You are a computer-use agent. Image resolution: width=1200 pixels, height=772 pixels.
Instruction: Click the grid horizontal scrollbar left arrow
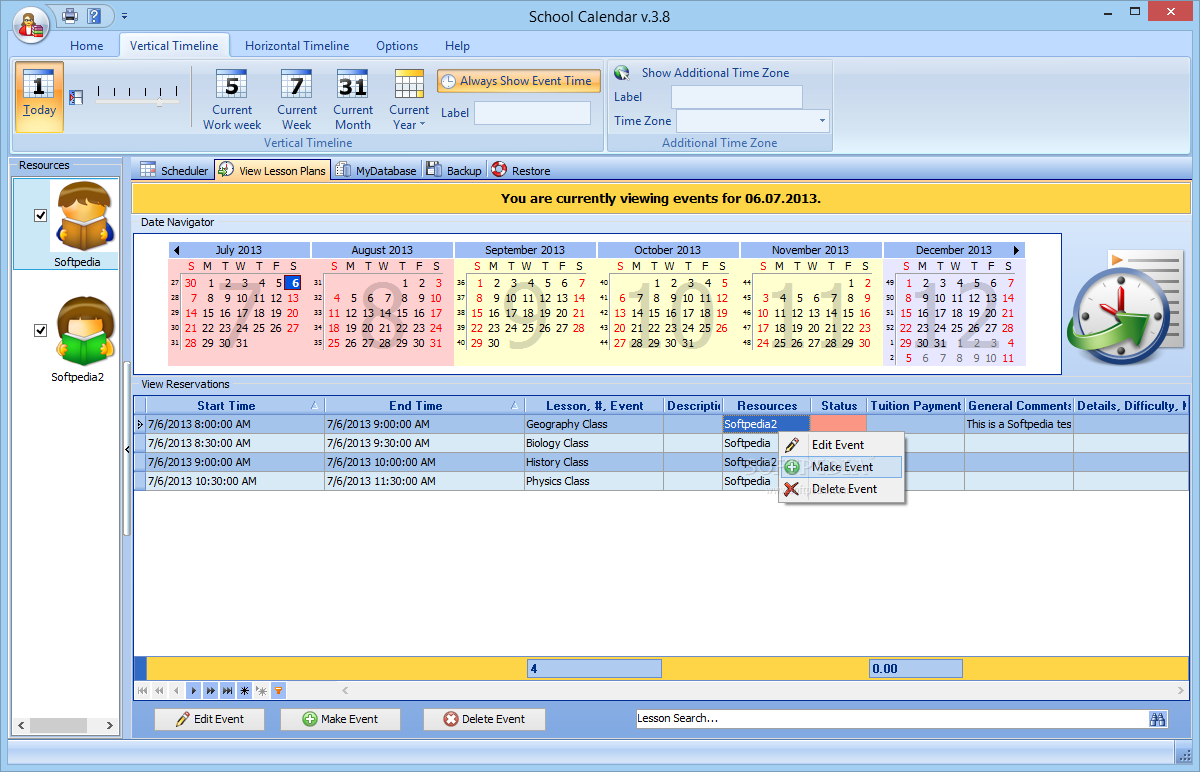tap(347, 691)
